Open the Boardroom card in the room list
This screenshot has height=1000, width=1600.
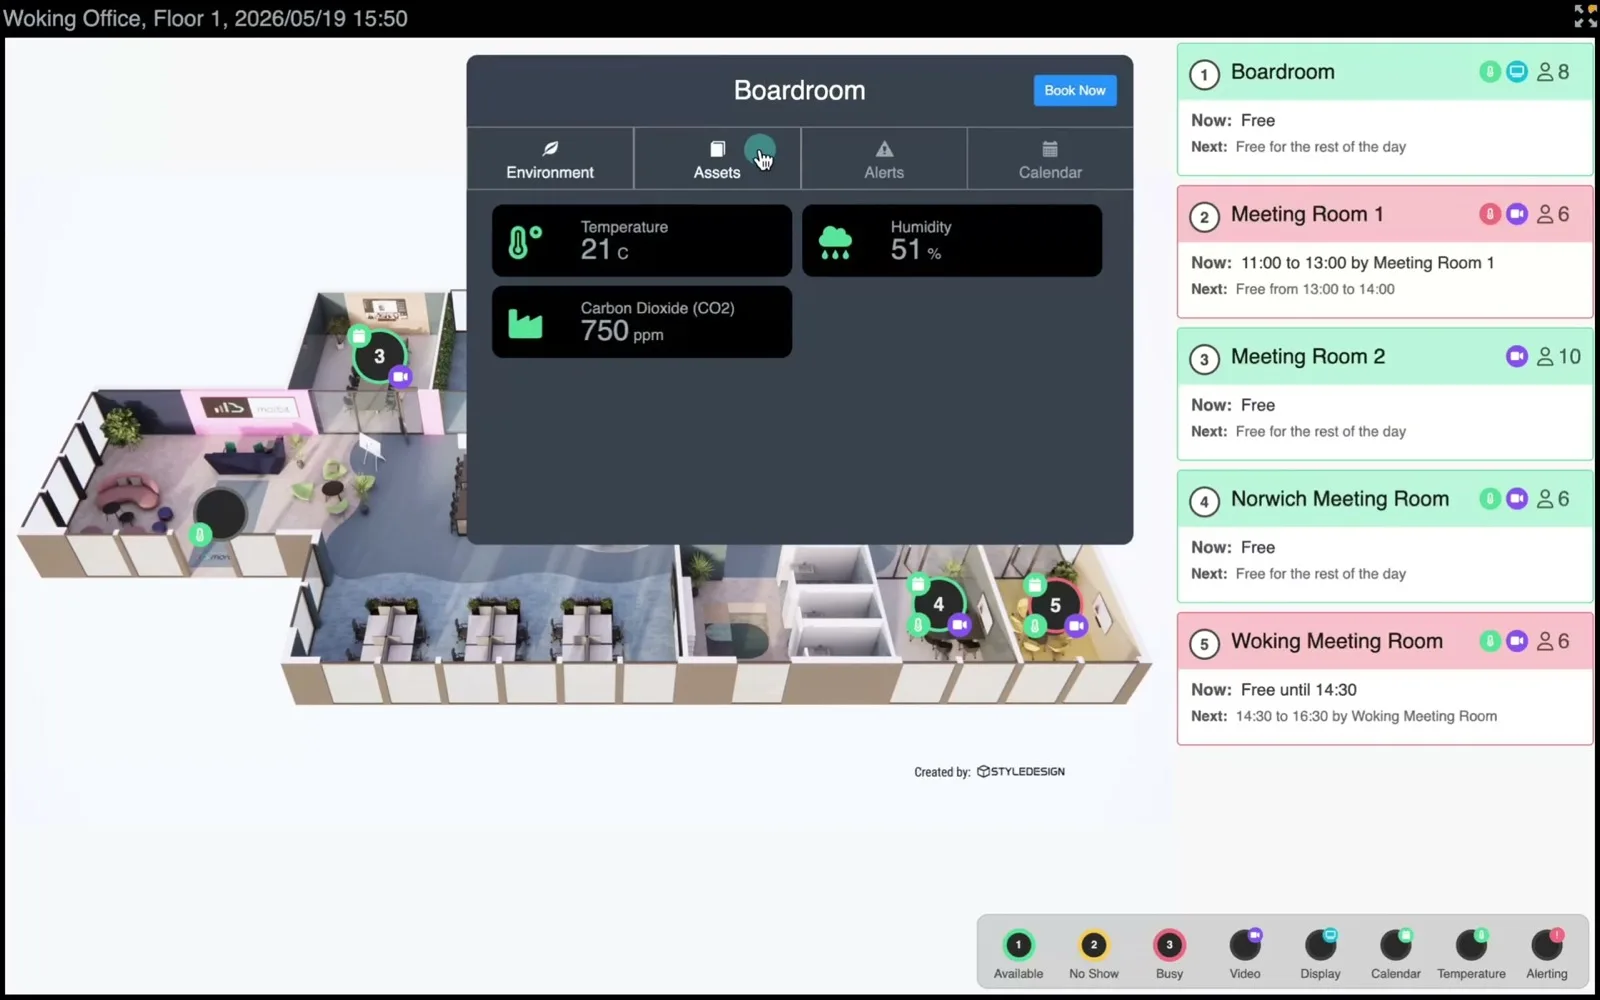click(x=1384, y=109)
